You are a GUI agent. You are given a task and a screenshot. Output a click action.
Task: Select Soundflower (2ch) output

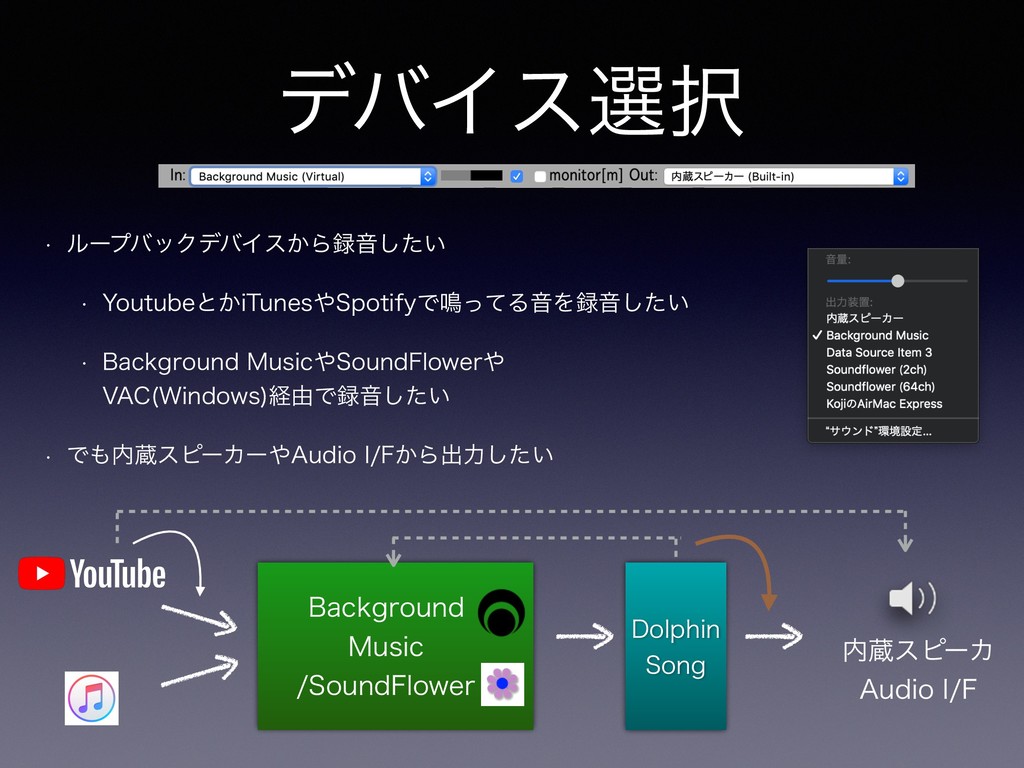click(876, 369)
